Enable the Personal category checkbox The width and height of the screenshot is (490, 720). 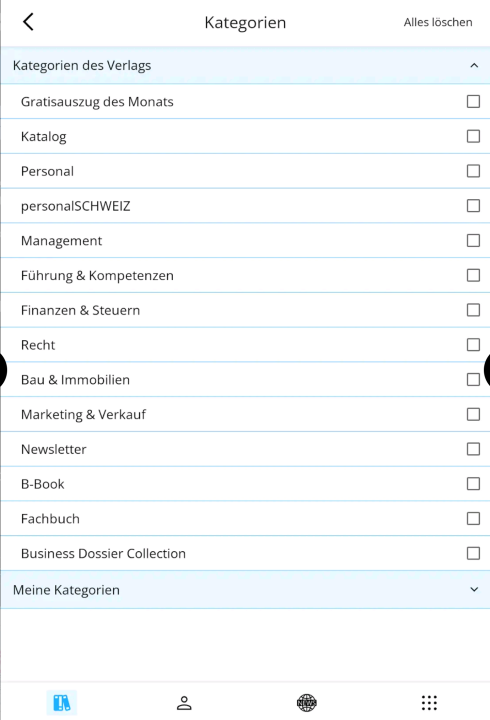[473, 171]
